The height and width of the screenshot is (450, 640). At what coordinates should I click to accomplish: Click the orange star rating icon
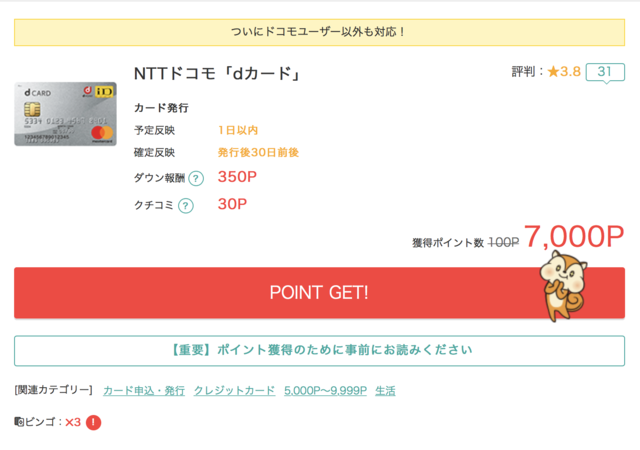pos(553,72)
